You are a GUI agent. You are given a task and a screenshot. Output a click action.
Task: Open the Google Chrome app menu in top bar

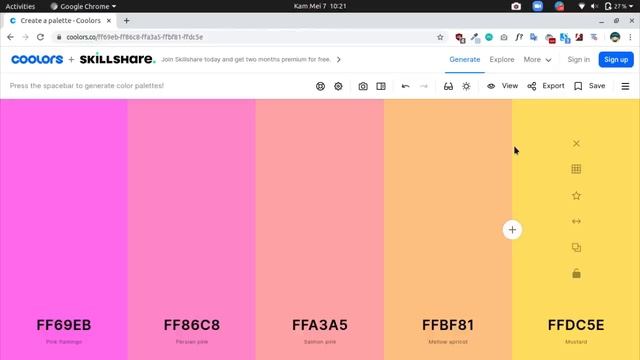[x=83, y=6]
